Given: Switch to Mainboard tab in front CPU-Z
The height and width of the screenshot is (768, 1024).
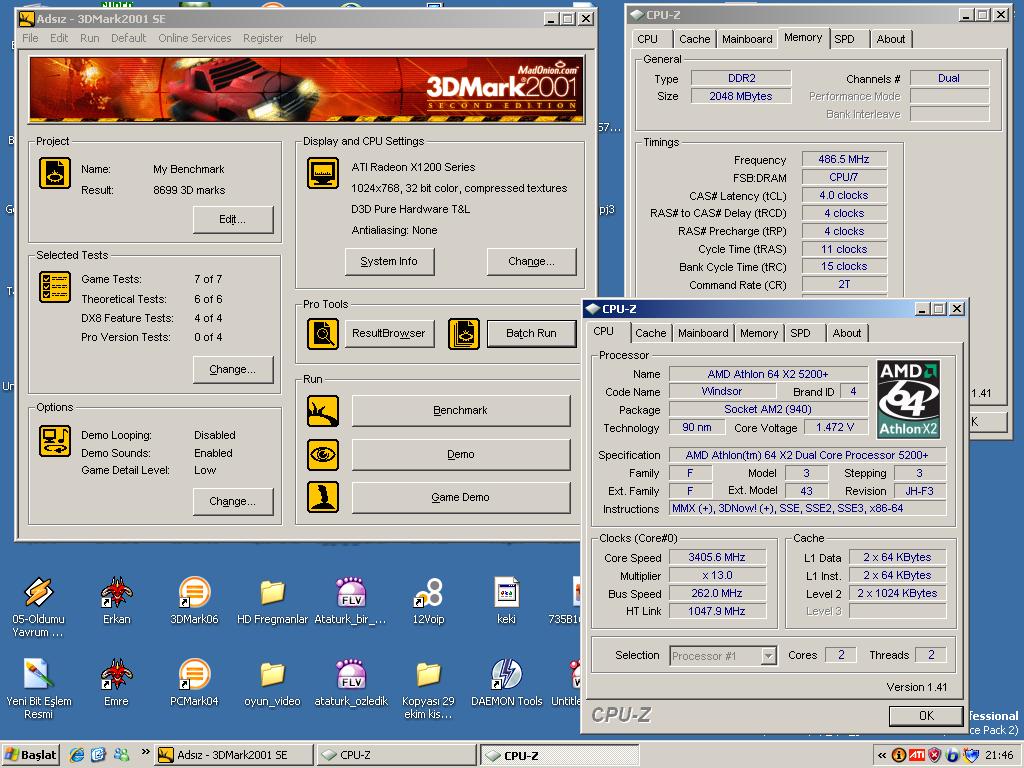Looking at the screenshot, I should pyautogui.click(x=703, y=333).
